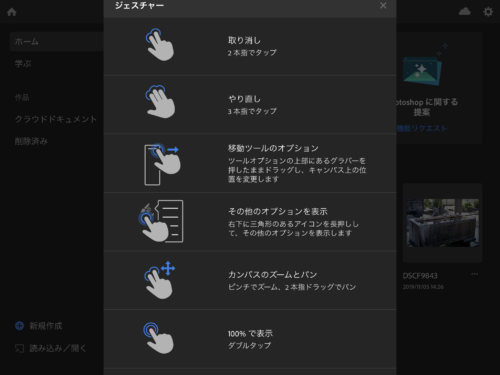Close the ジェスチャー gestures dialog
Image resolution: width=500 pixels, height=375 pixels.
383,5
